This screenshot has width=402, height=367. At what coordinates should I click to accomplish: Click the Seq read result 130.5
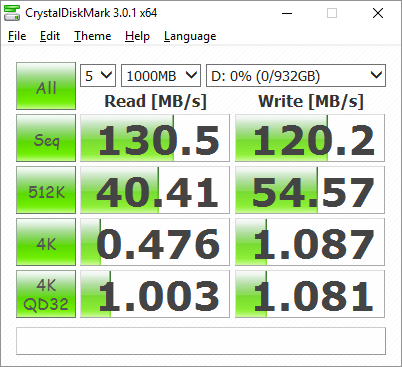(155, 138)
